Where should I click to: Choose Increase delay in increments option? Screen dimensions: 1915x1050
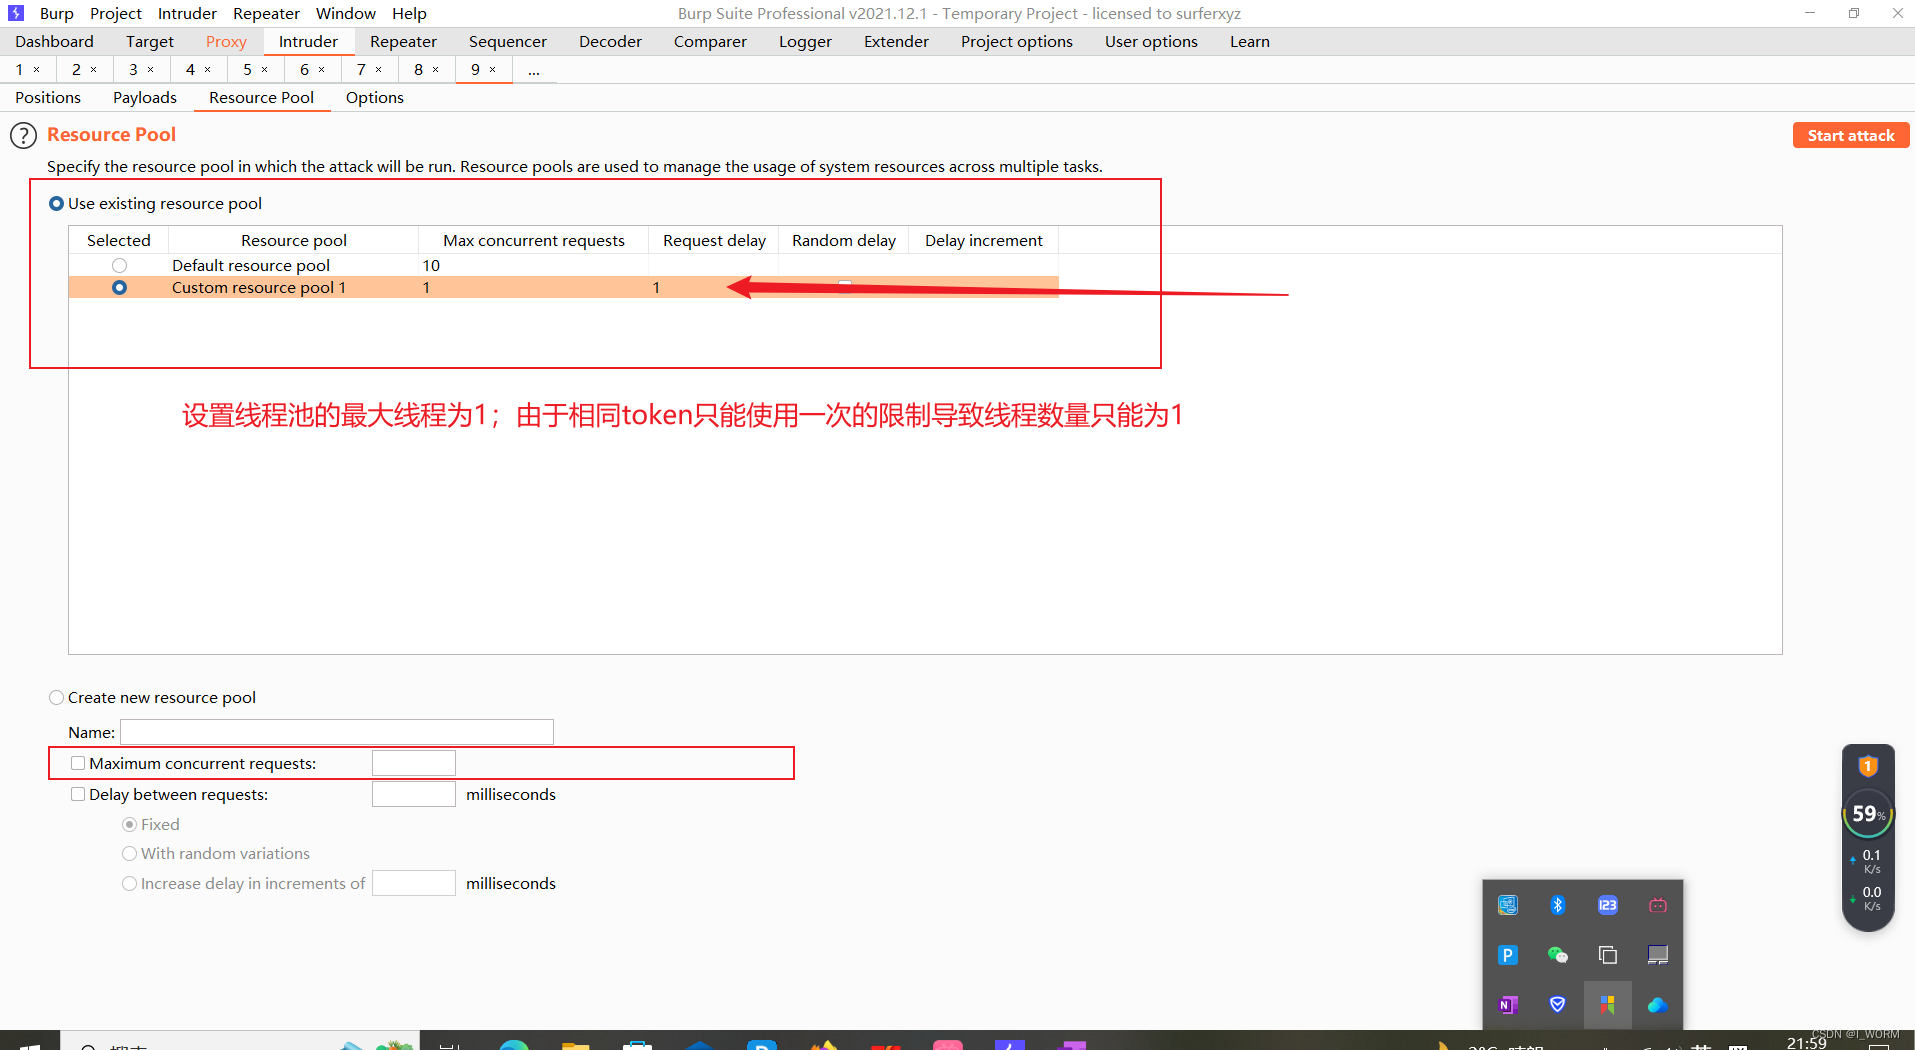pos(129,884)
